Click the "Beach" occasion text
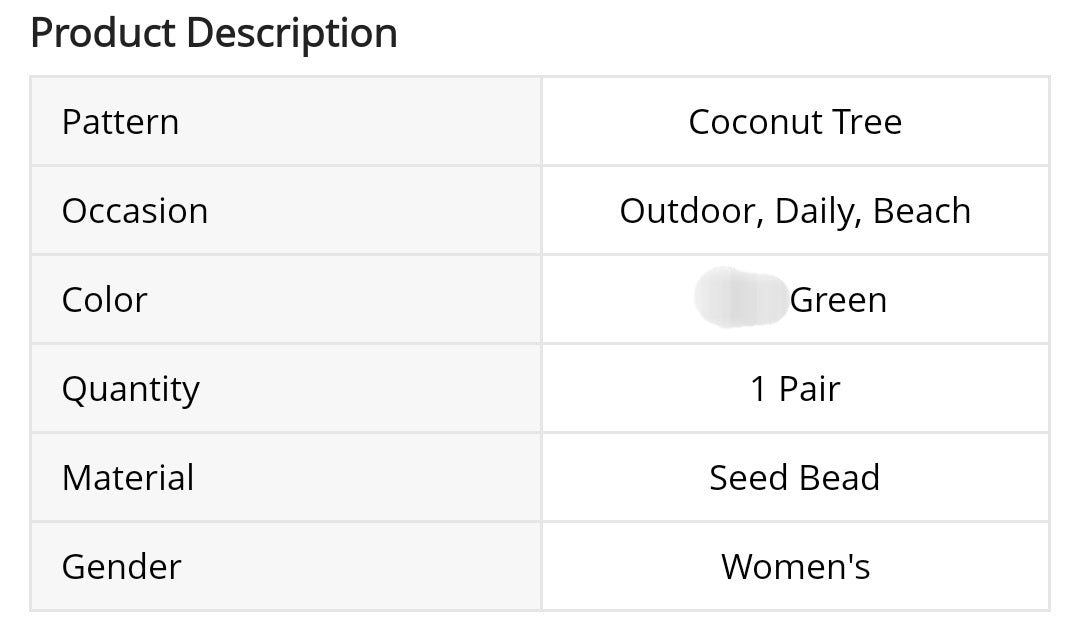The image size is (1080, 644). point(921,211)
